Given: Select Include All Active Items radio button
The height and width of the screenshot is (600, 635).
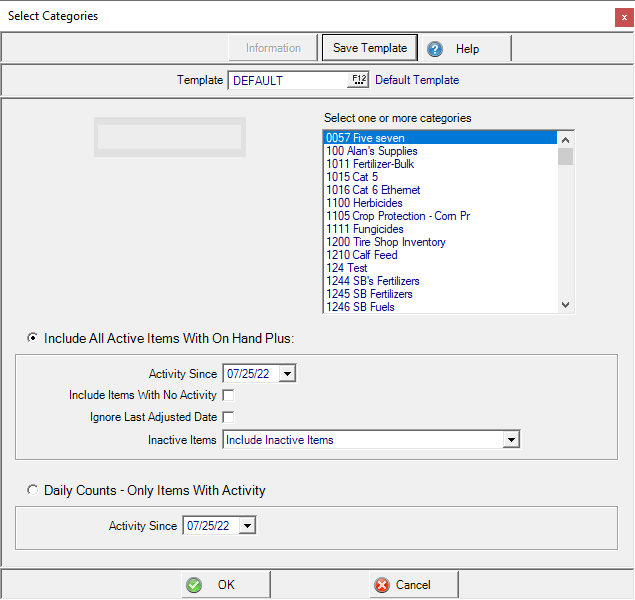Looking at the screenshot, I should (x=33, y=339).
